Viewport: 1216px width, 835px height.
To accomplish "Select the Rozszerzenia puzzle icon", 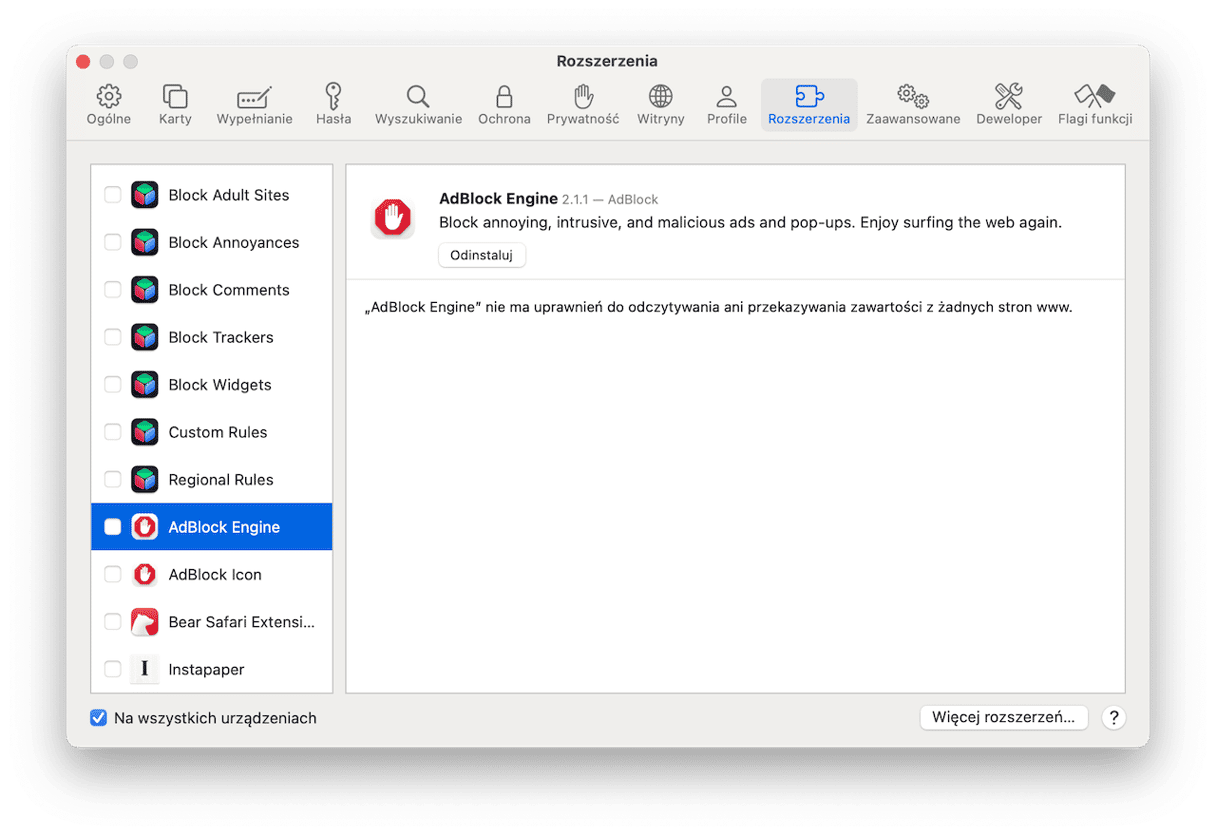I will tap(809, 97).
